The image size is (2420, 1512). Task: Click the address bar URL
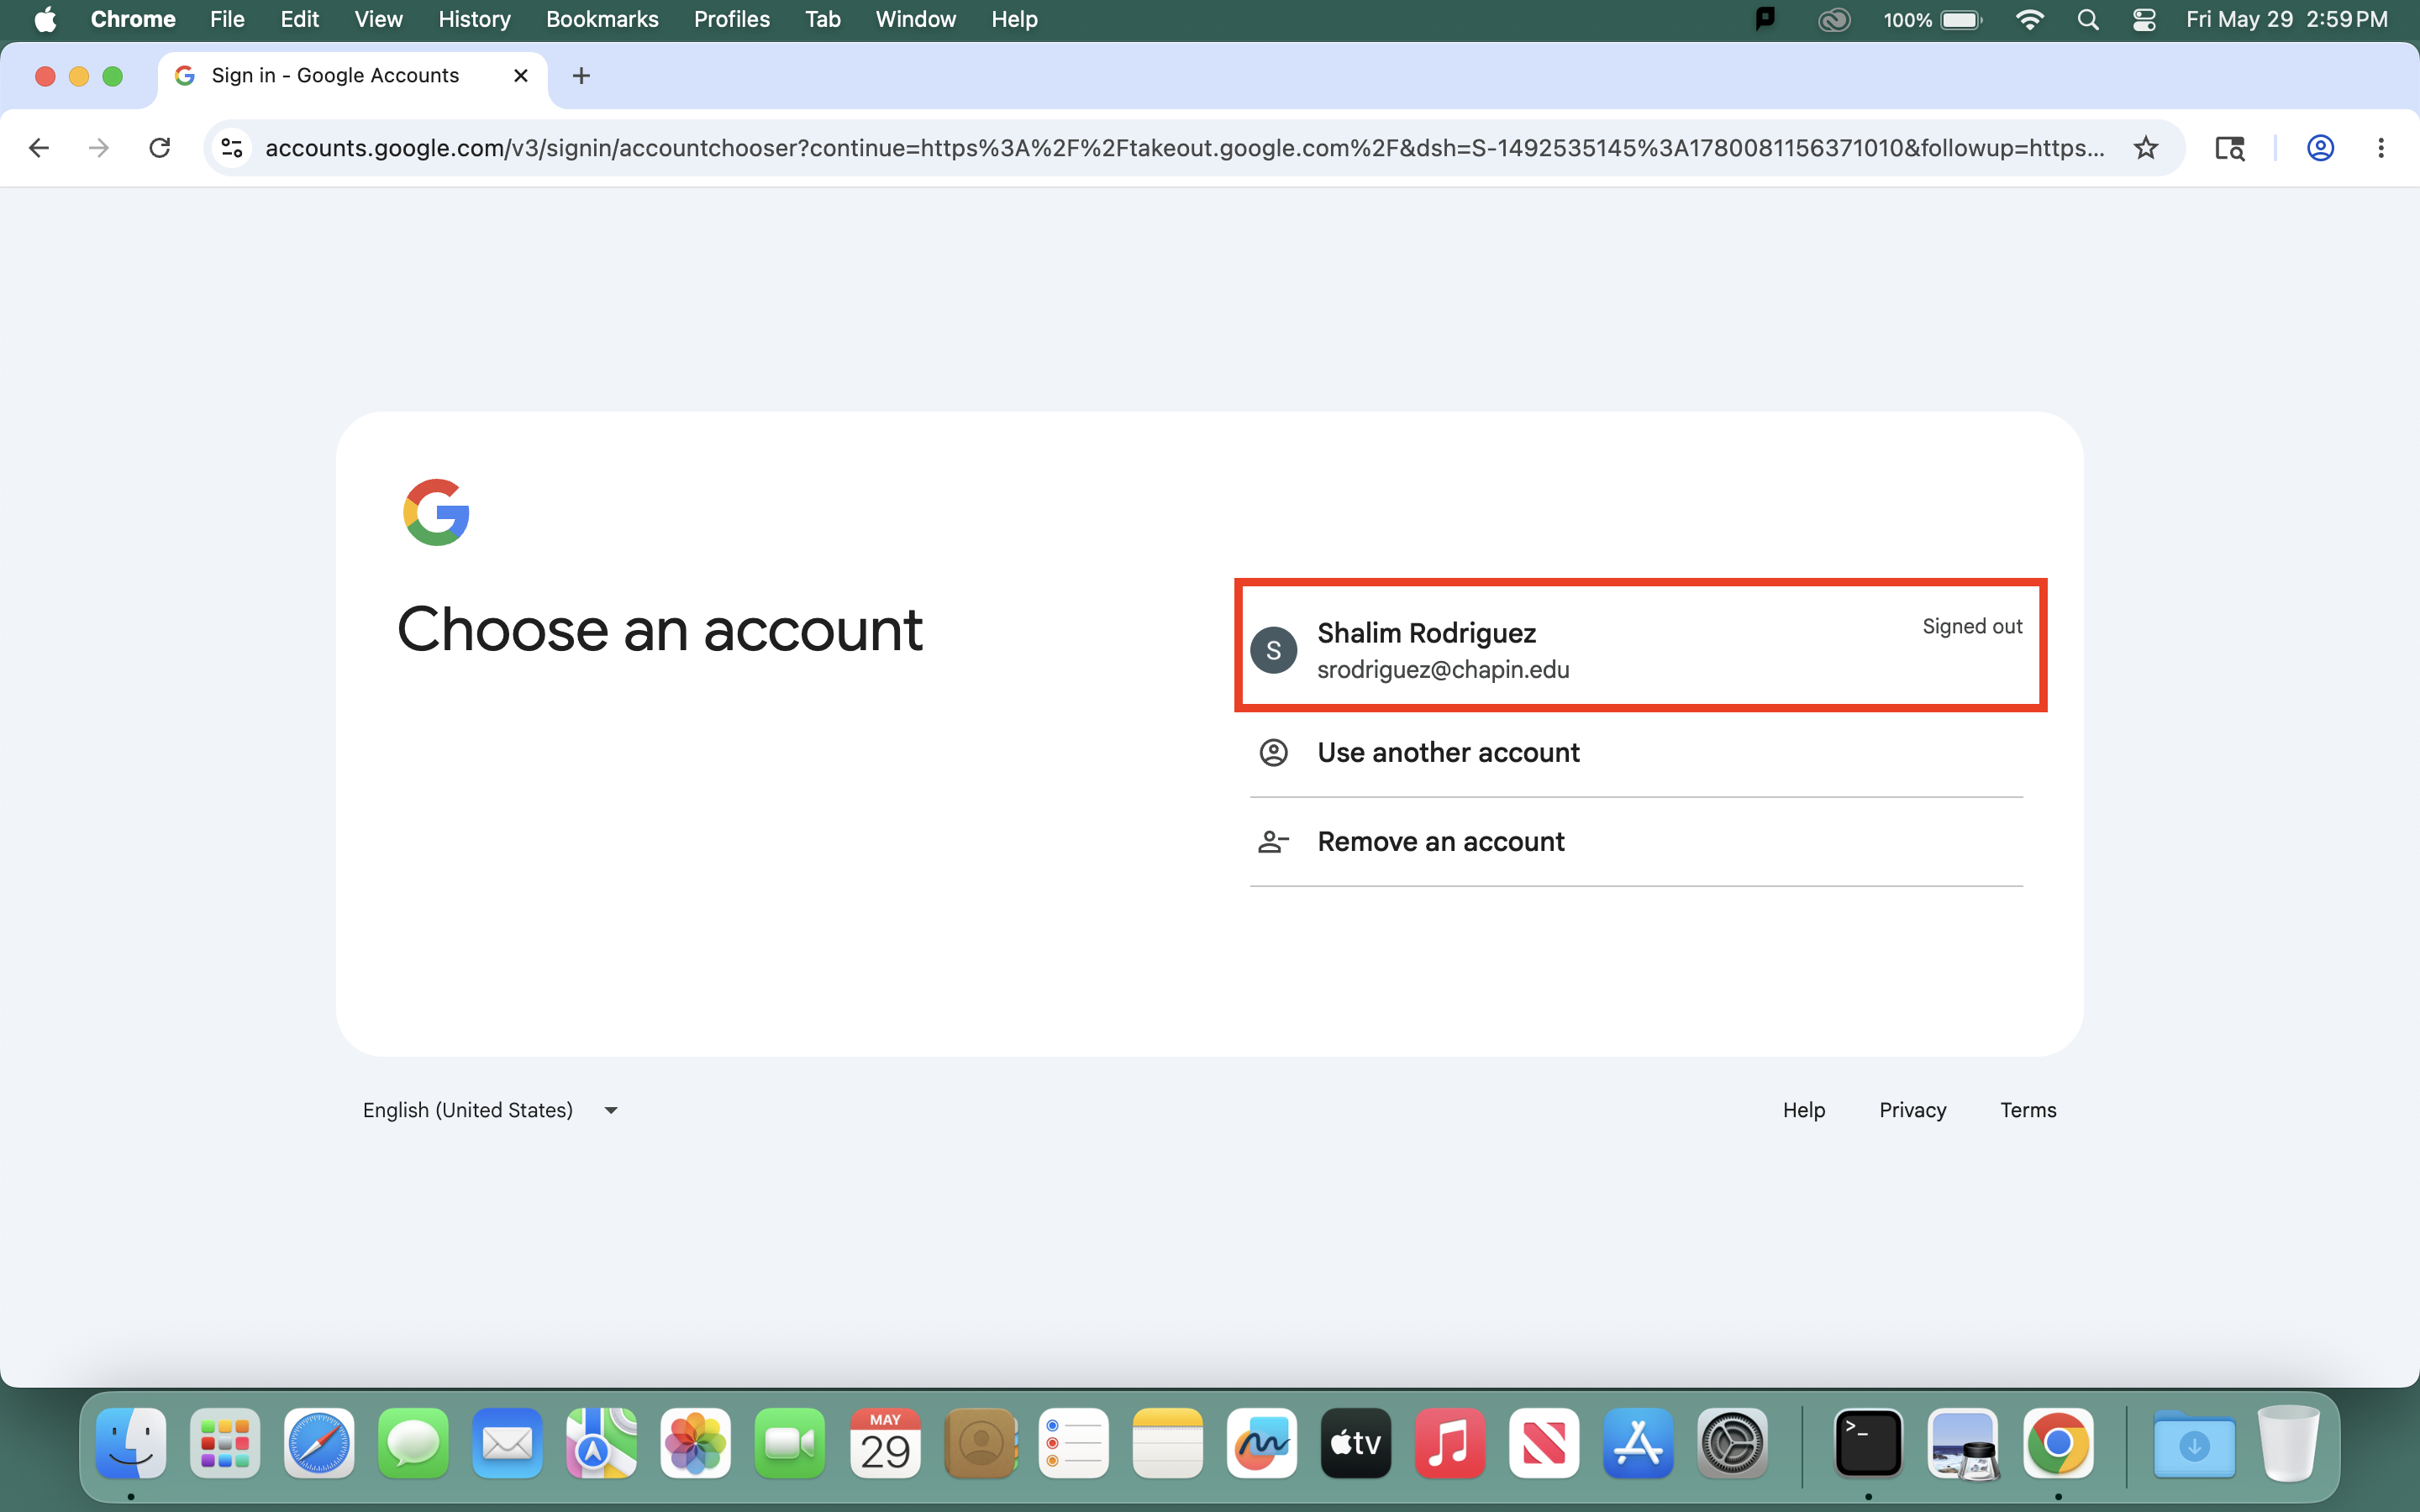tap(1184, 148)
